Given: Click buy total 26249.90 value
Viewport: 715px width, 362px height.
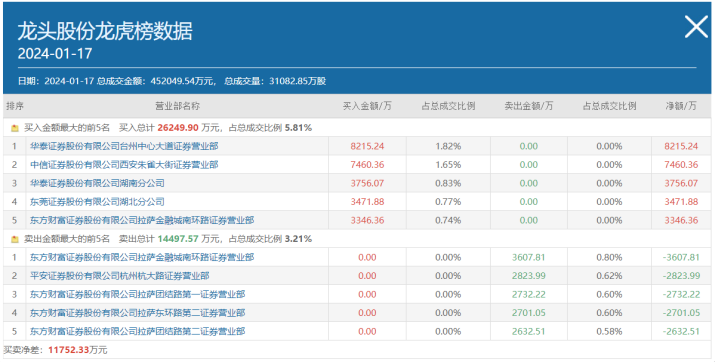Looking at the screenshot, I should click(178, 128).
